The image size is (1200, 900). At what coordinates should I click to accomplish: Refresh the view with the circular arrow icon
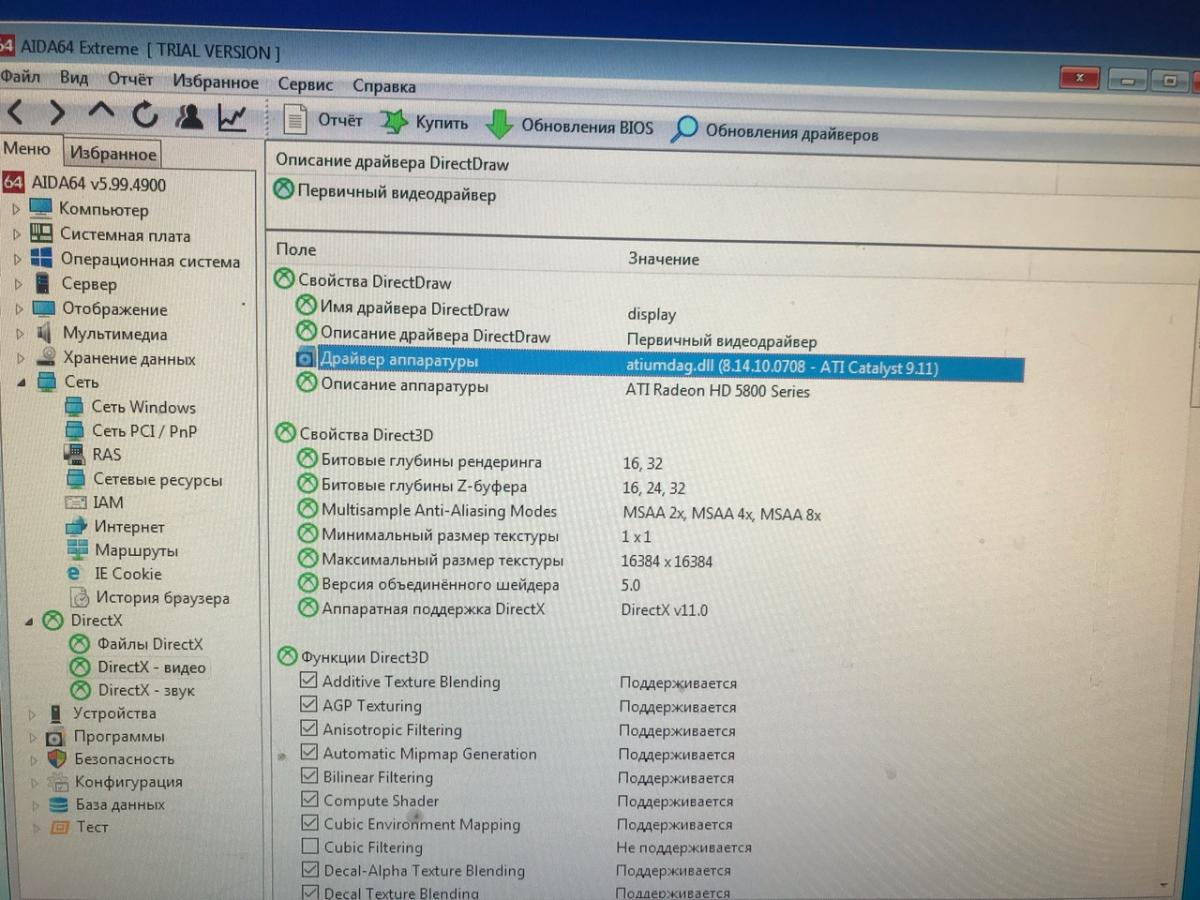tap(145, 115)
